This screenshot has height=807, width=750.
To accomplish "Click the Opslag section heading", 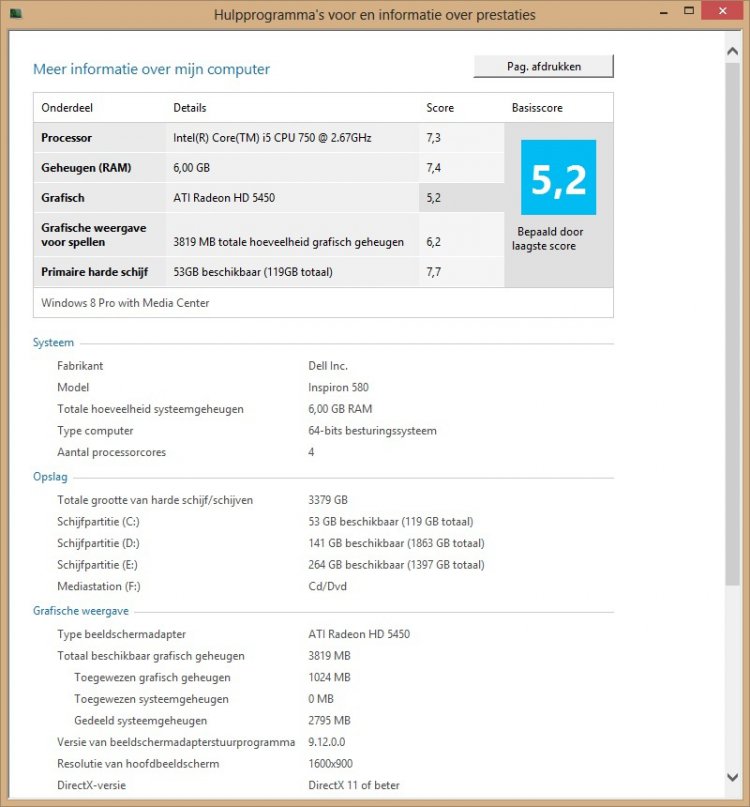I will 50,477.
